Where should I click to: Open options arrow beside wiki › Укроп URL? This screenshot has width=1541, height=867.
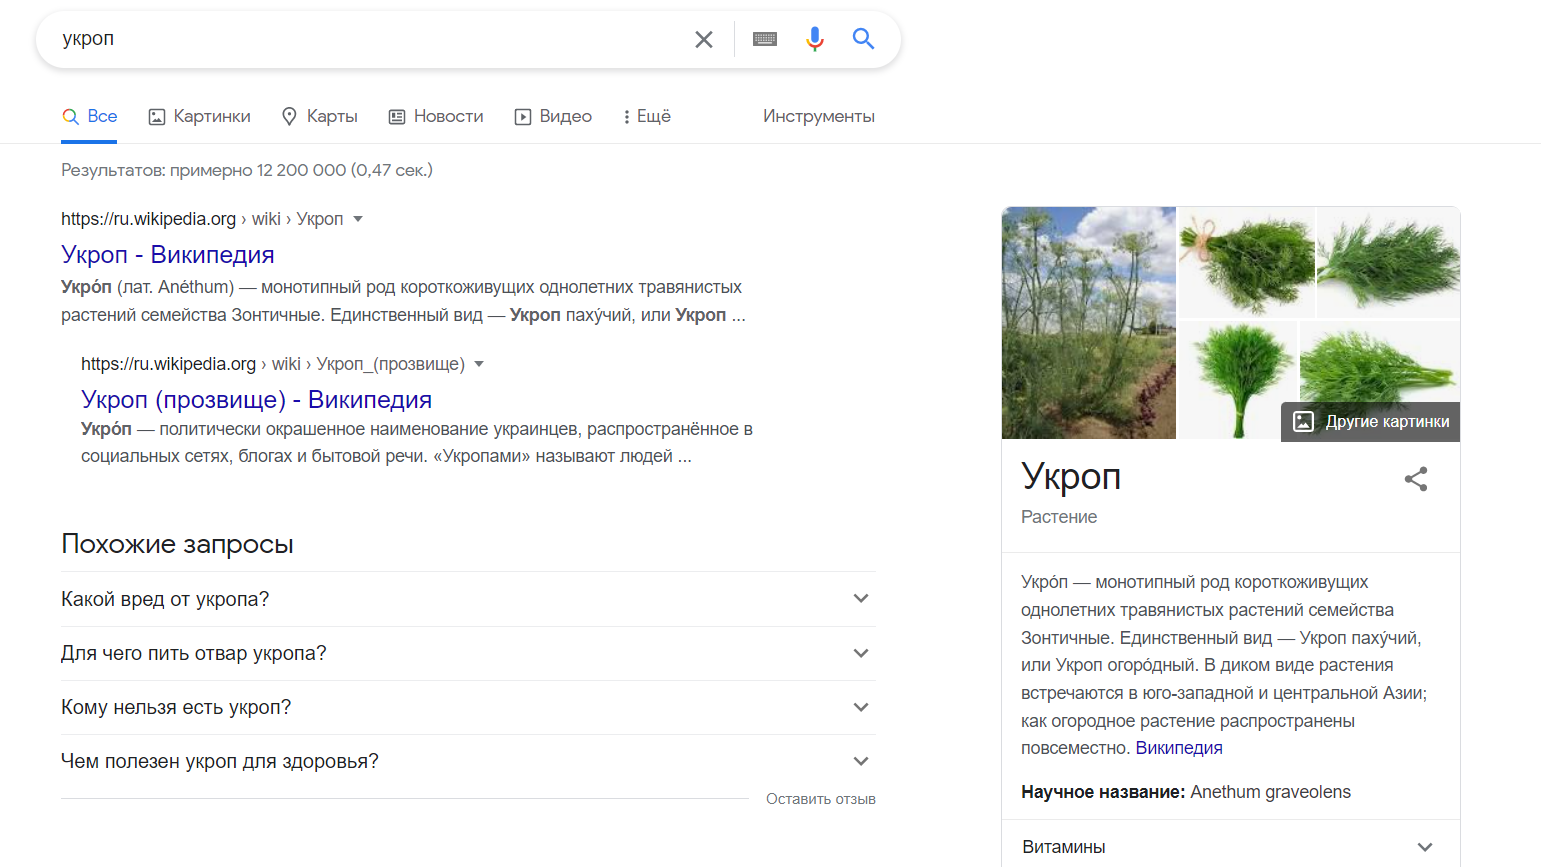pyautogui.click(x=358, y=219)
